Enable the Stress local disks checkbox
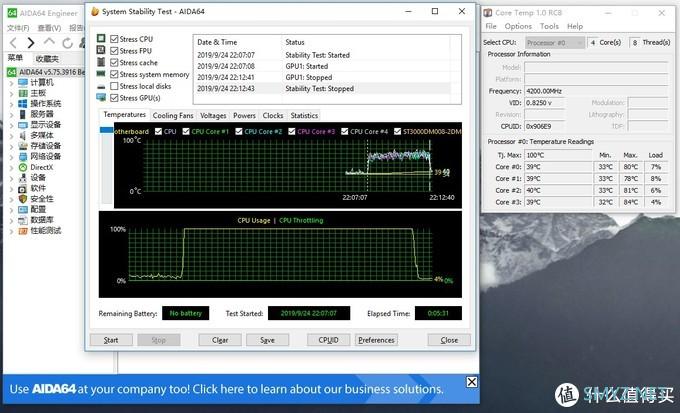 pyautogui.click(x=114, y=86)
